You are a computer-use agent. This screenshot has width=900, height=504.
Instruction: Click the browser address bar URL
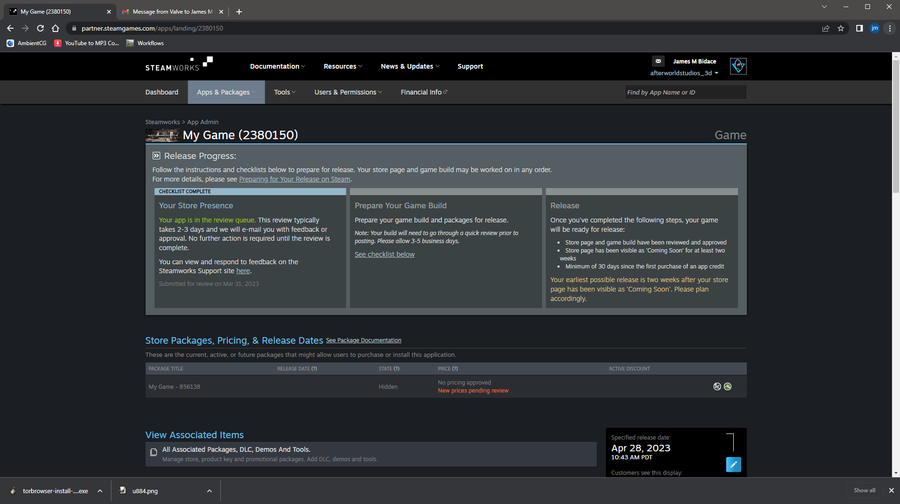coord(152,28)
